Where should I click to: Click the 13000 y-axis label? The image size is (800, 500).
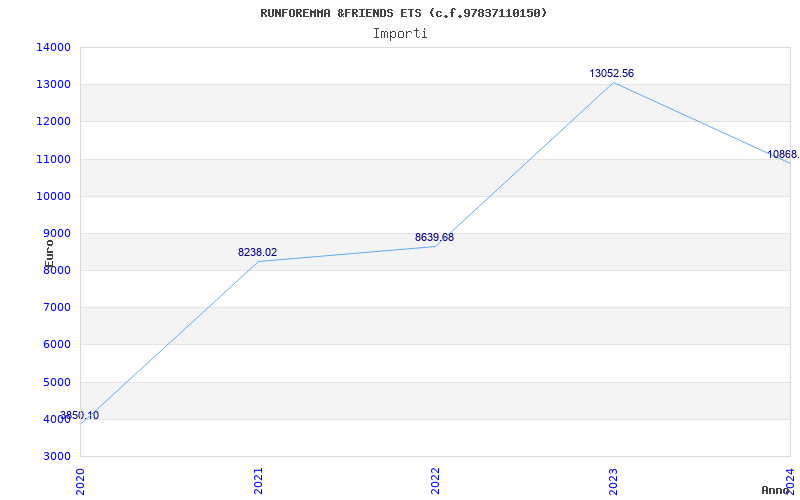click(x=53, y=85)
